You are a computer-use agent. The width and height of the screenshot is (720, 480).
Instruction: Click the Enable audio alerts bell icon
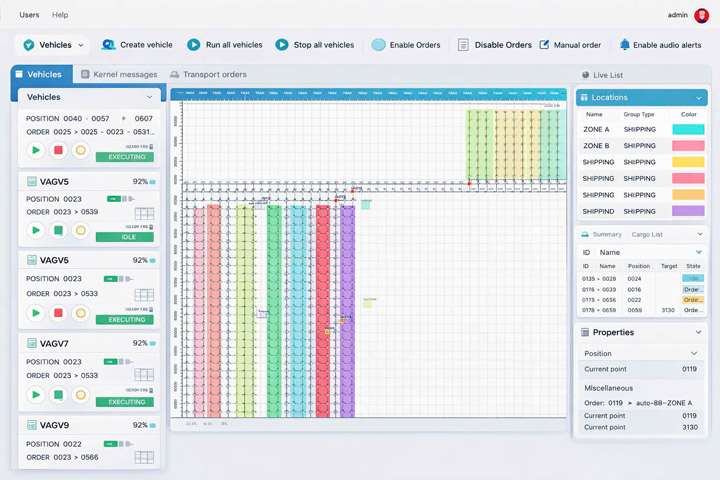pyautogui.click(x=625, y=45)
